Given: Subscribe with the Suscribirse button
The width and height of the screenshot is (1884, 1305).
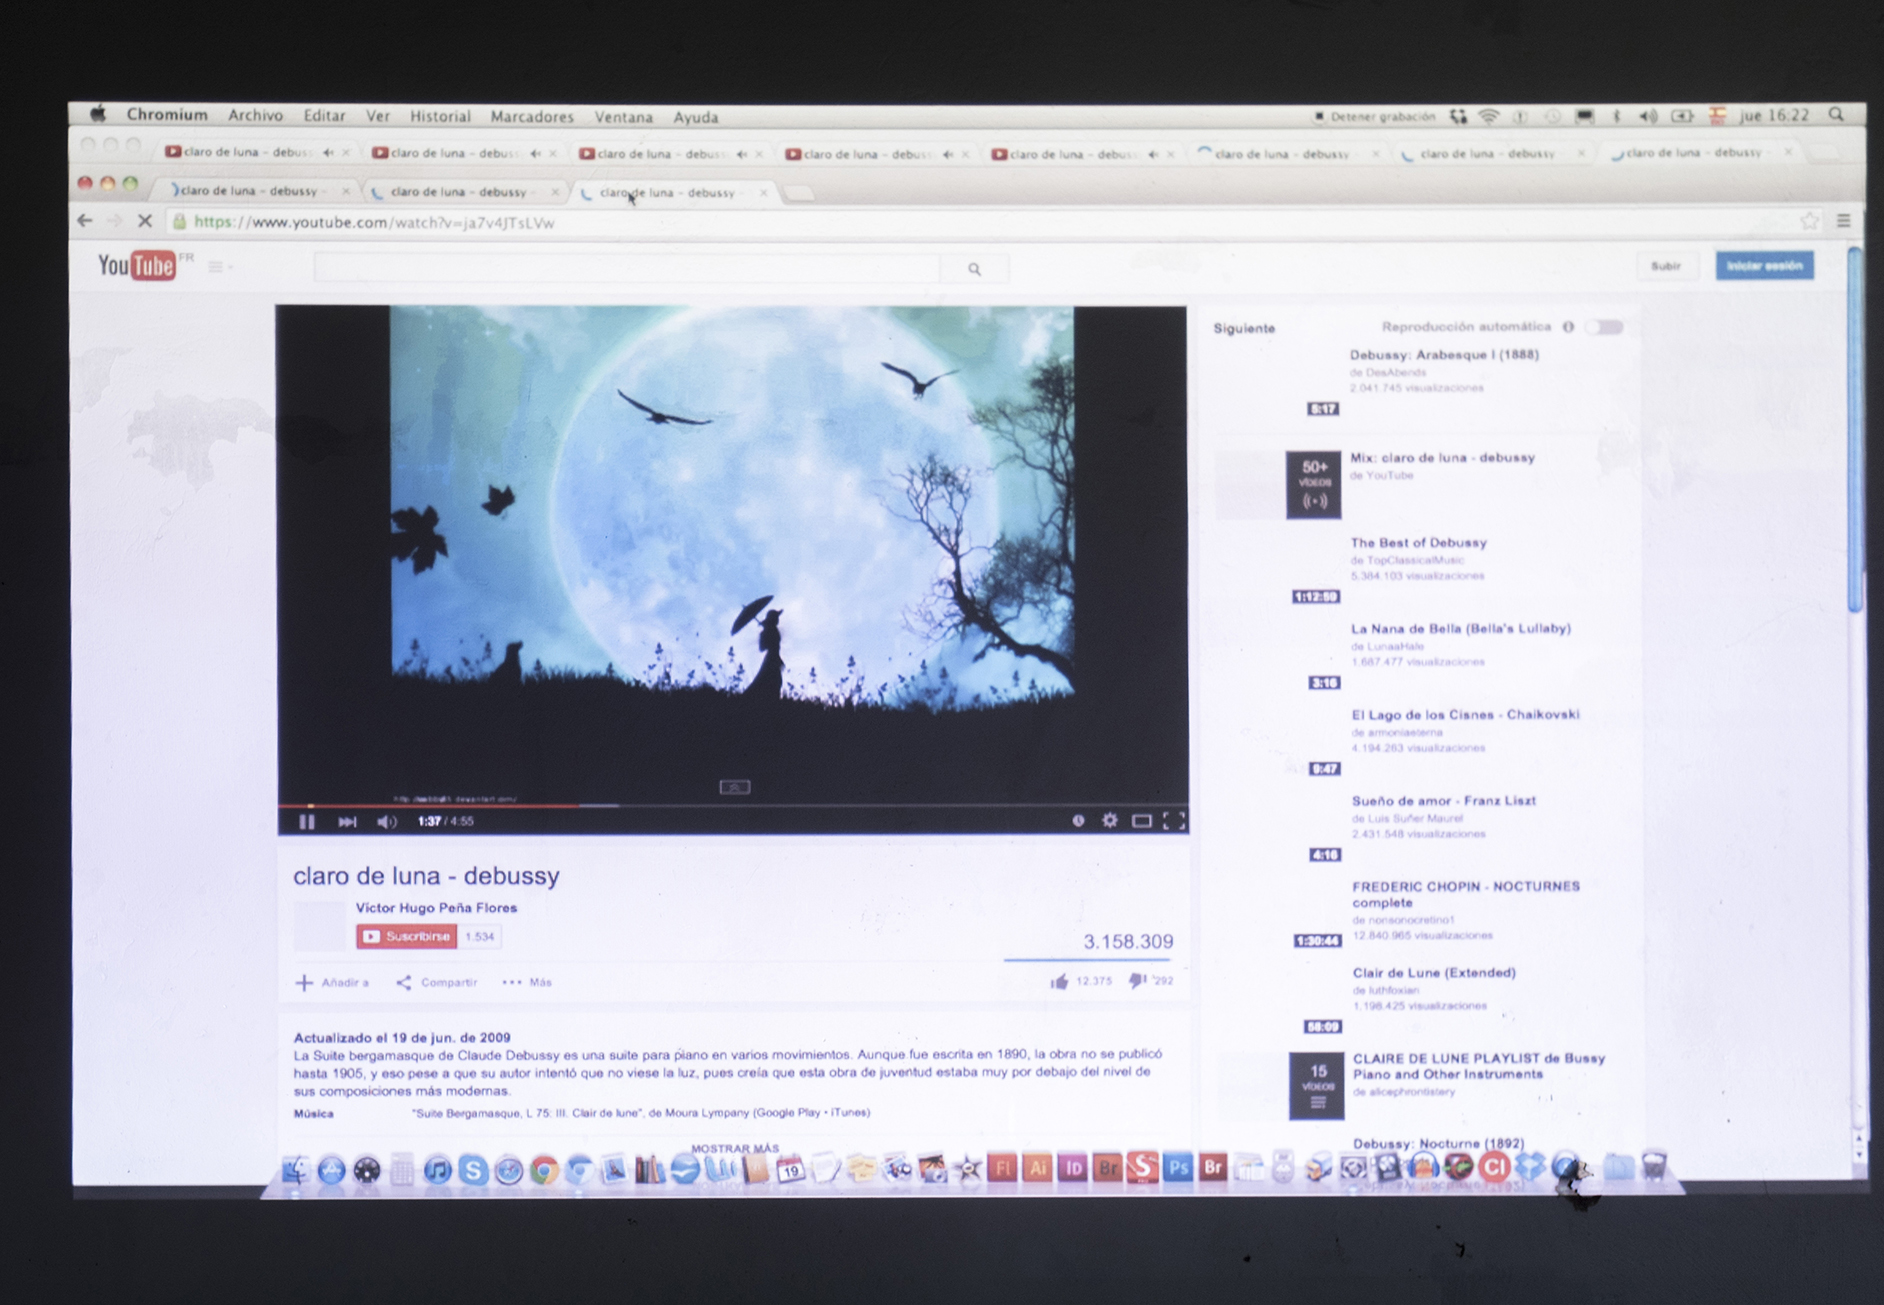Looking at the screenshot, I should point(406,937).
